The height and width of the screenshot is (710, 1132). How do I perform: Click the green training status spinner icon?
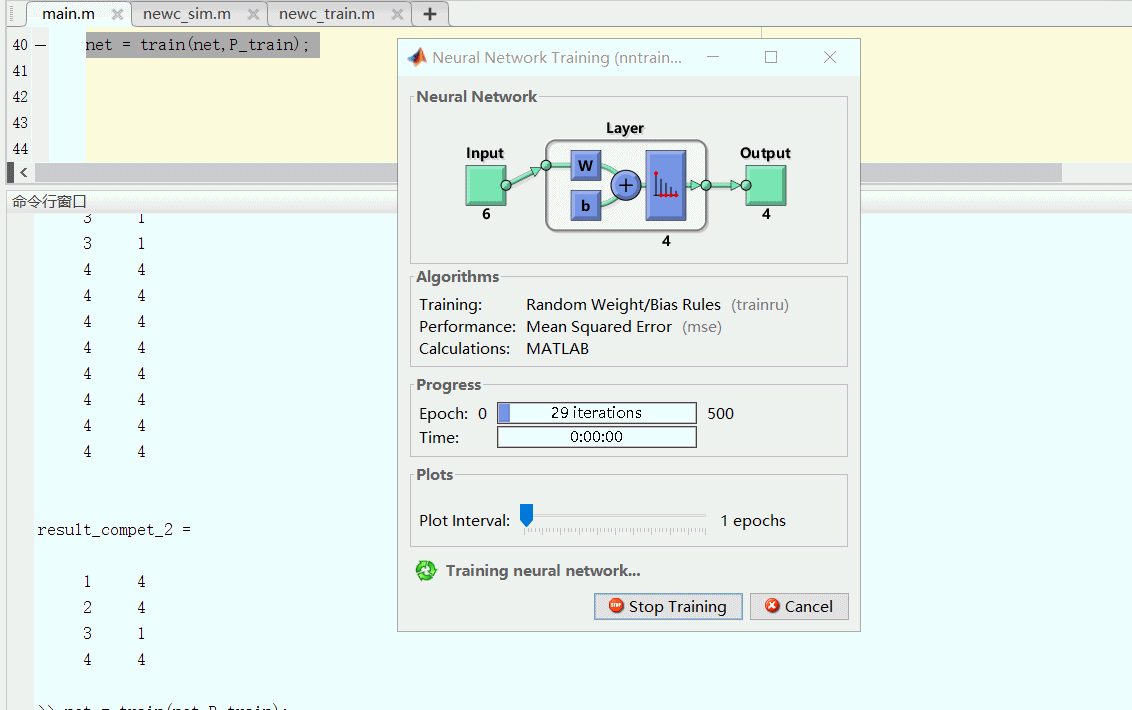(426, 571)
